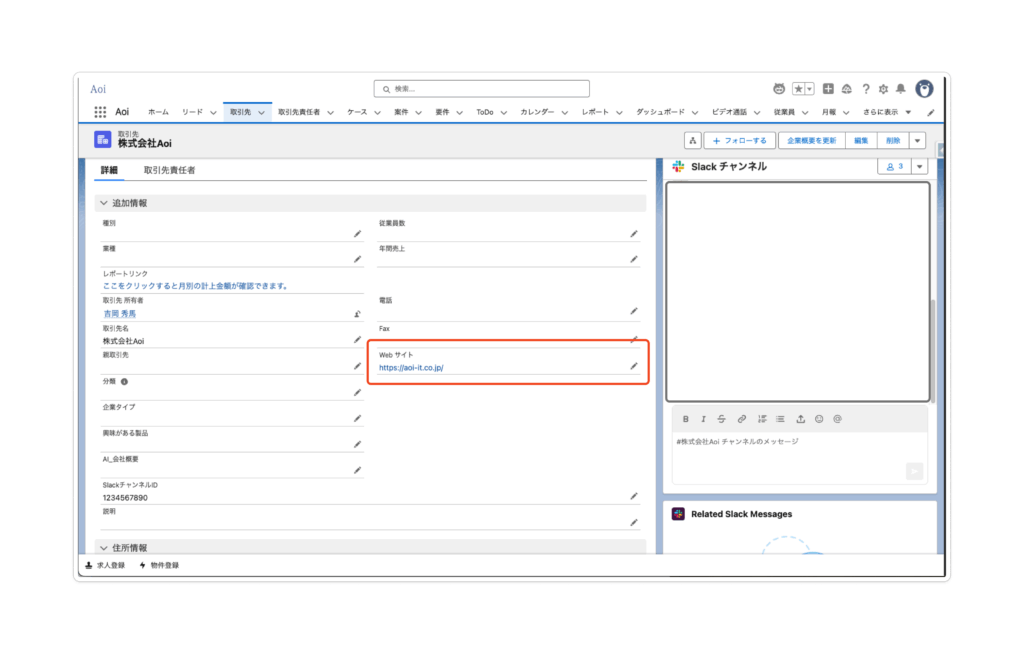The image size is (1024, 656).
Task: Click the emoji icon in Slack composer
Action: pyautogui.click(x=819, y=419)
